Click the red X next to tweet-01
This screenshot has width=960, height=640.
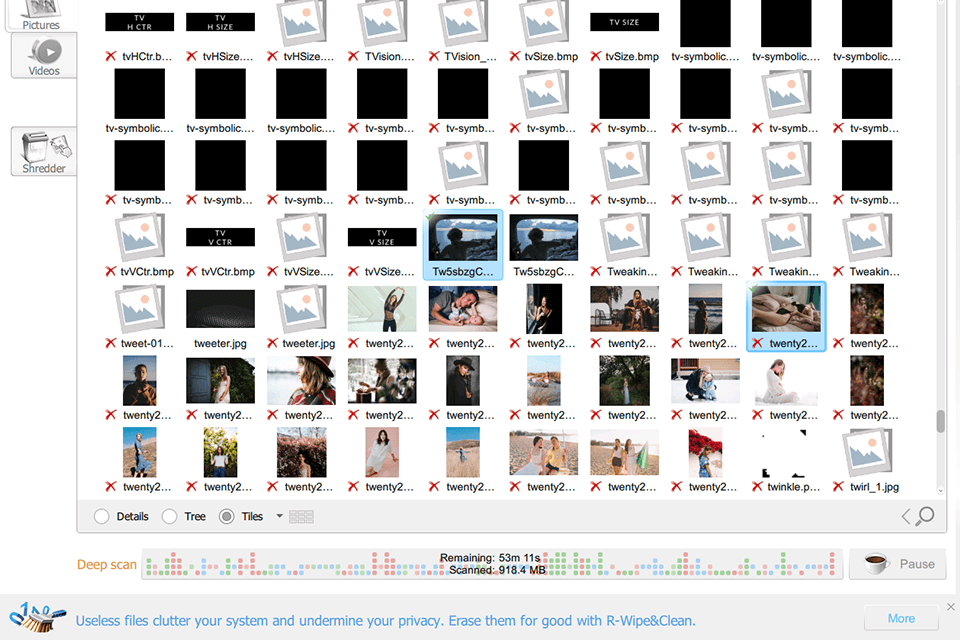click(x=110, y=343)
